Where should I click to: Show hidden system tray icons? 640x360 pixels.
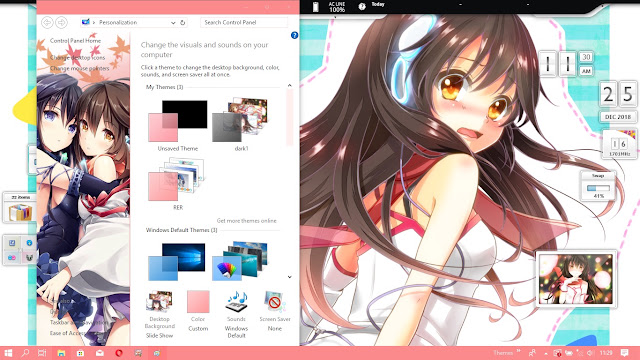coord(546,353)
